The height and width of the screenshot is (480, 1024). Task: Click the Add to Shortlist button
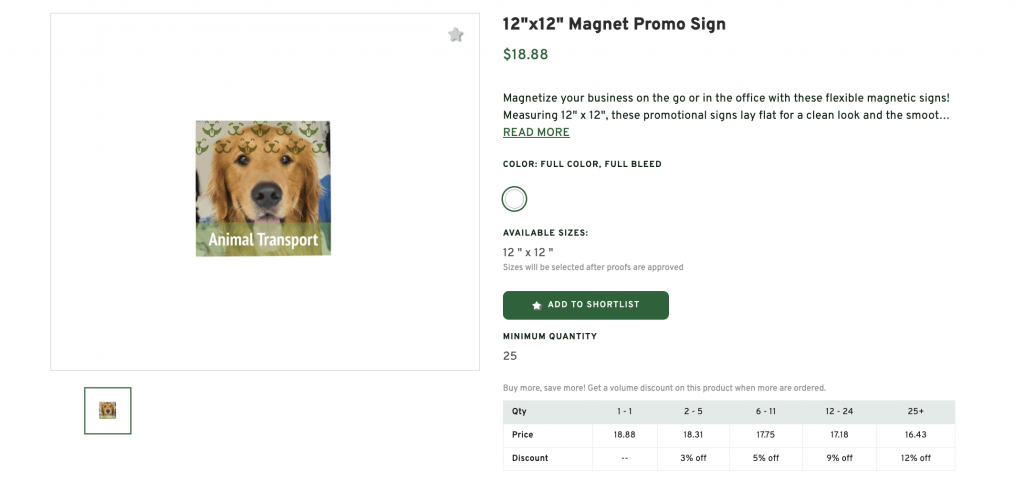(x=585, y=305)
